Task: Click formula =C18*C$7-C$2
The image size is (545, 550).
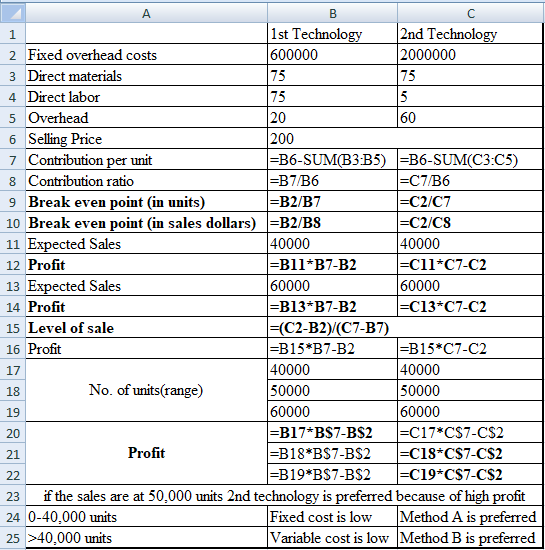Action: click(x=470, y=454)
